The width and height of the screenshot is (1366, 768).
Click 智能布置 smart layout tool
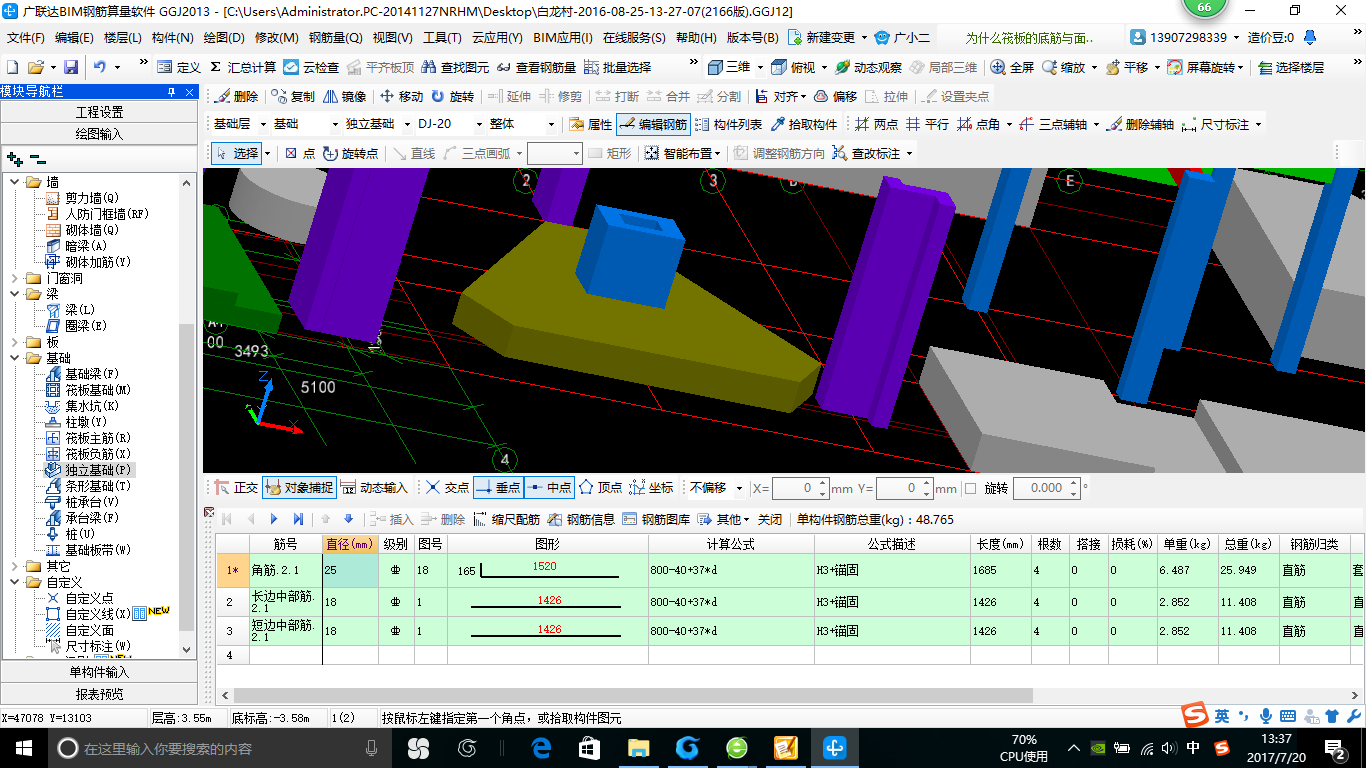pos(684,153)
